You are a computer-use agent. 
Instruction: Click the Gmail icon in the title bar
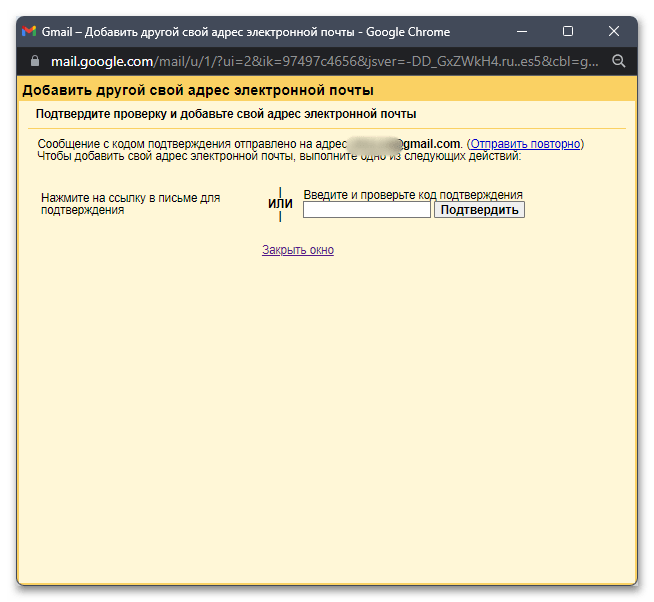click(x=29, y=32)
